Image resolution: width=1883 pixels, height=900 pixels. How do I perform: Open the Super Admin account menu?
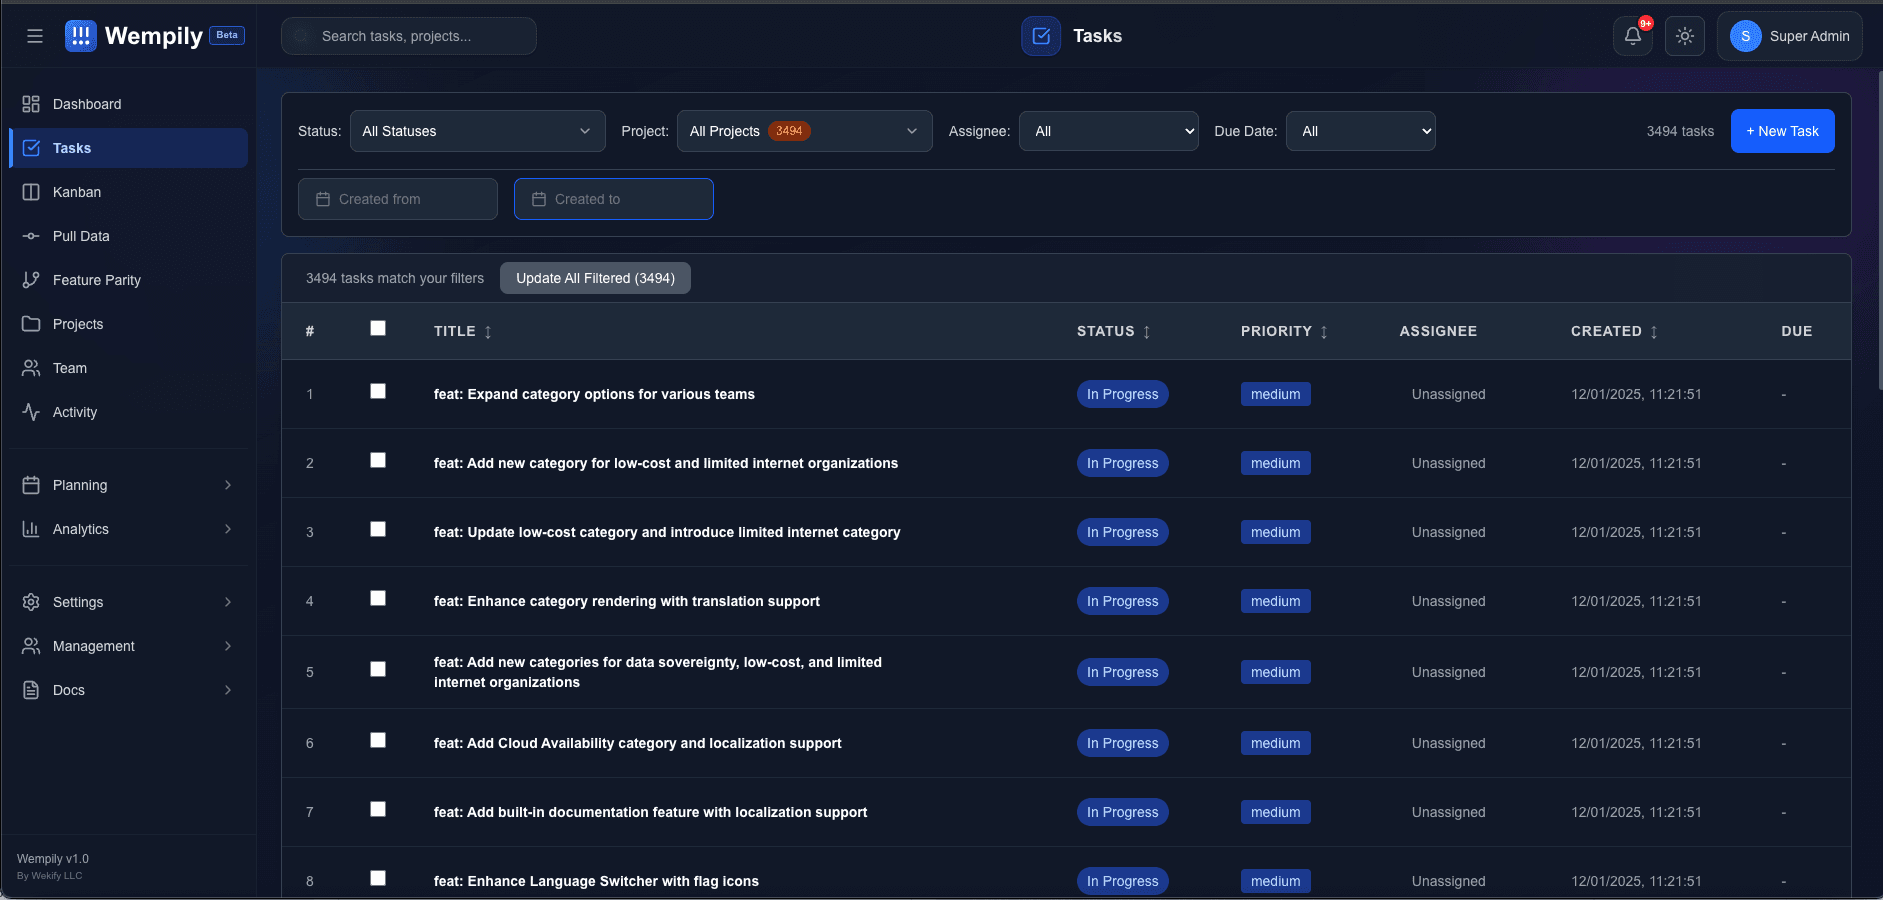1788,36
